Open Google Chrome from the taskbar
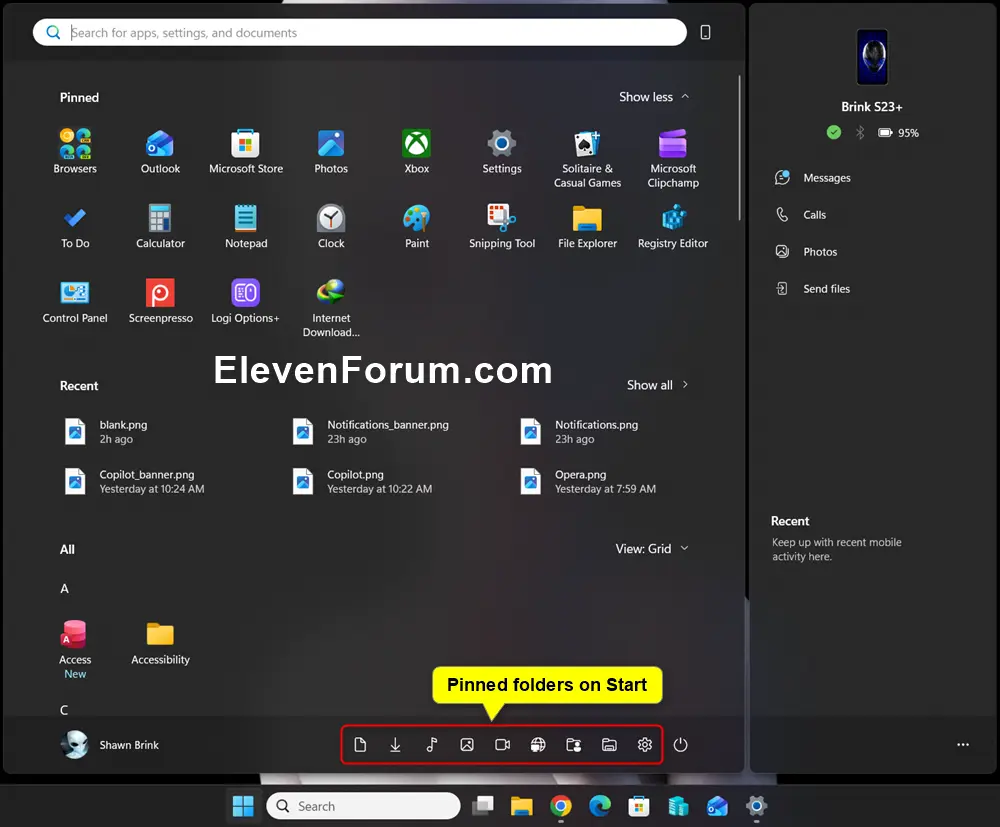The height and width of the screenshot is (827, 1000). coord(561,806)
